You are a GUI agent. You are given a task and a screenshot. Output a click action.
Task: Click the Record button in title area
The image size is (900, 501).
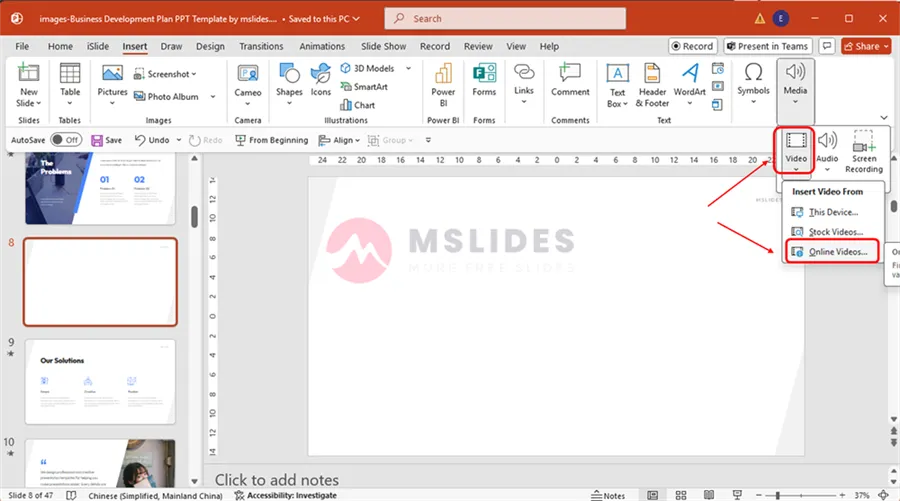click(692, 46)
